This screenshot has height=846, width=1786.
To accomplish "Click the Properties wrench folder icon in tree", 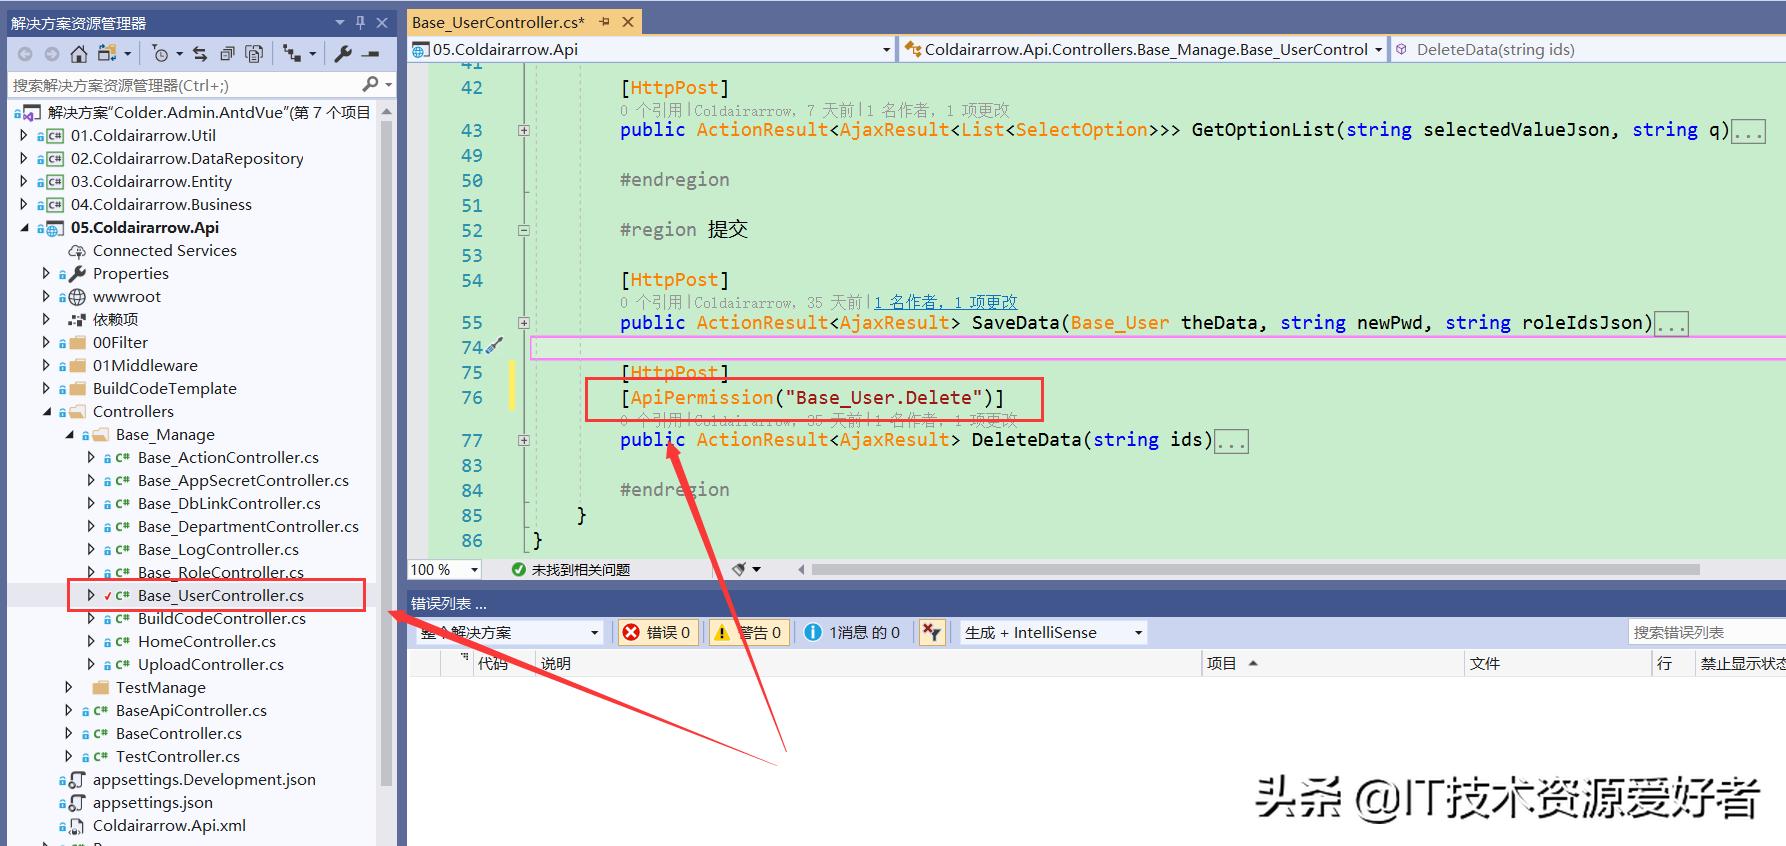I will [77, 274].
